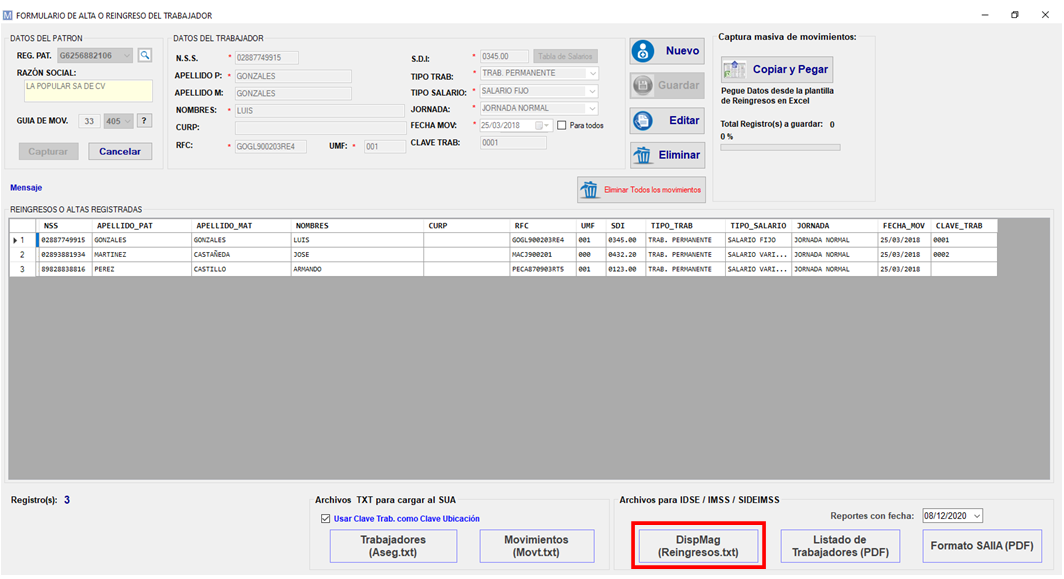Click the Cancelar button
Screen dimensions: 1064x579
pos(120,151)
